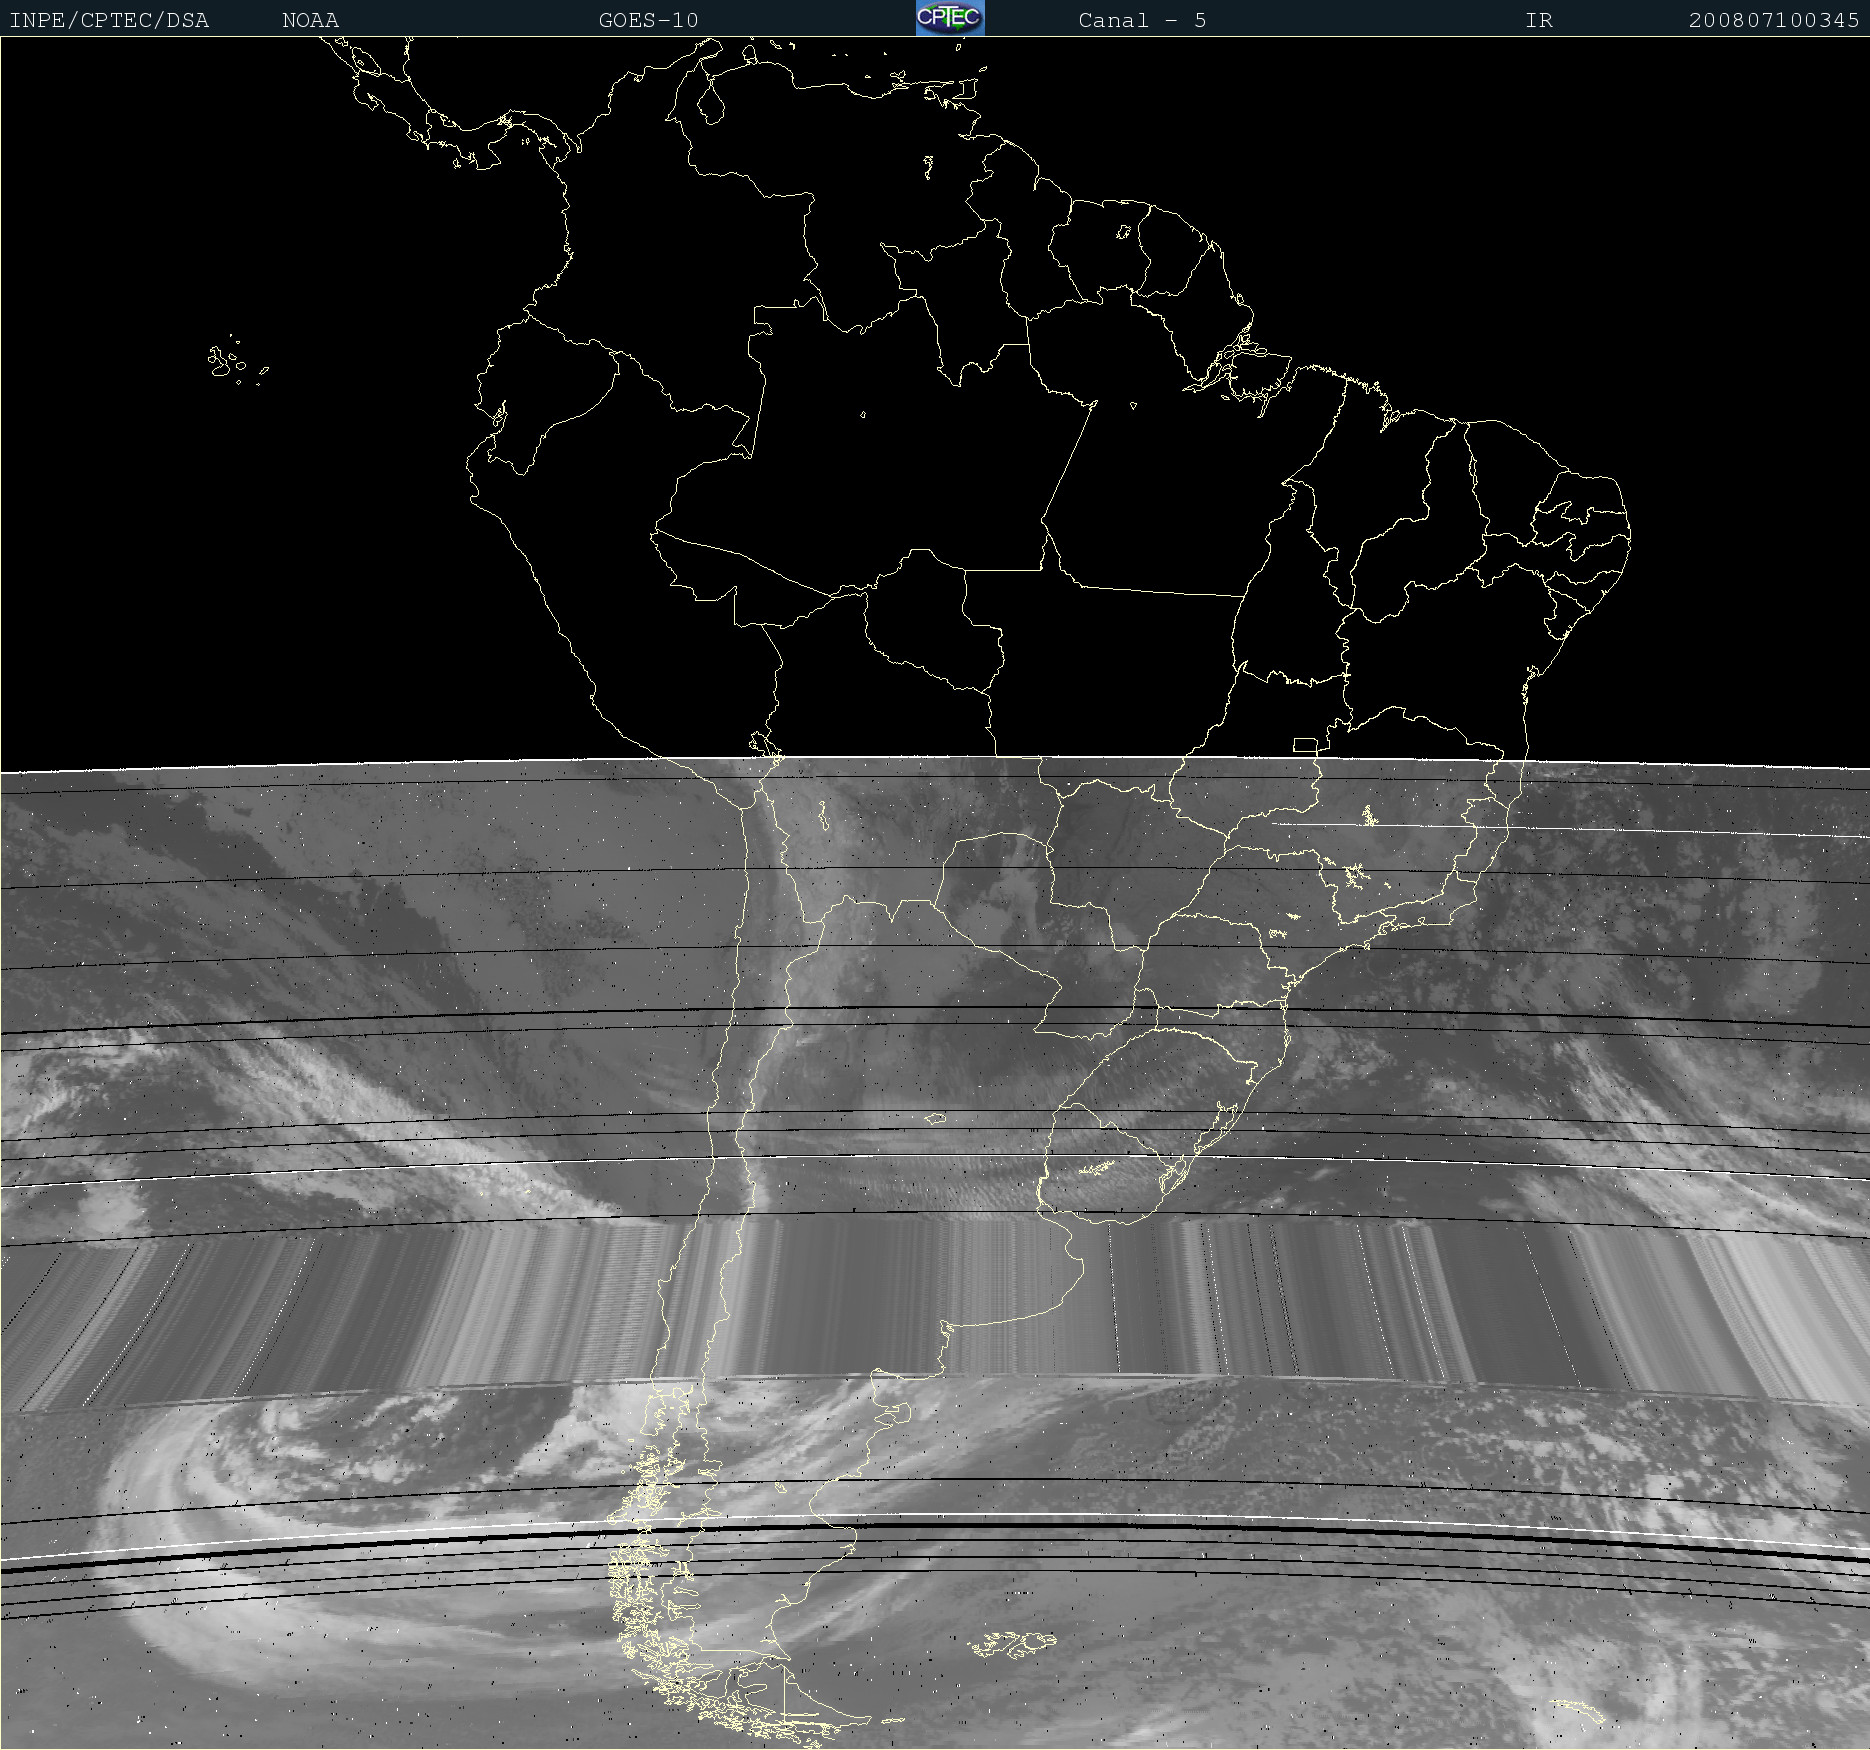Screen dimensions: 1870x1750
Task: Click the GOES-10 satellite label
Action: tap(648, 20)
